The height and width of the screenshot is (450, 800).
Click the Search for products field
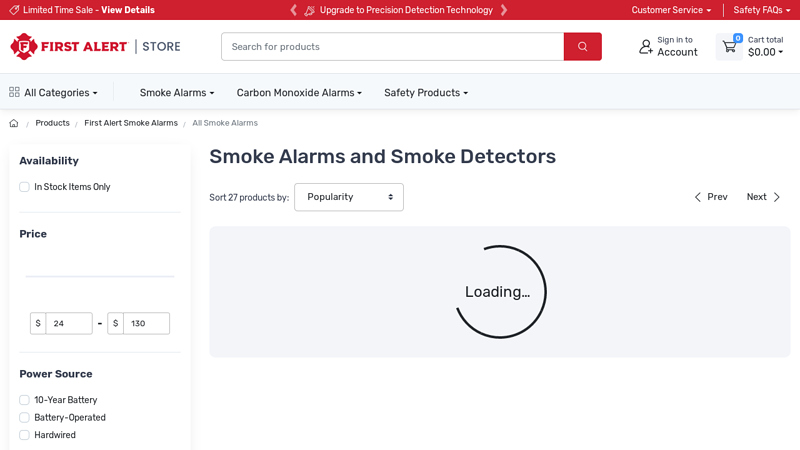[x=392, y=46]
